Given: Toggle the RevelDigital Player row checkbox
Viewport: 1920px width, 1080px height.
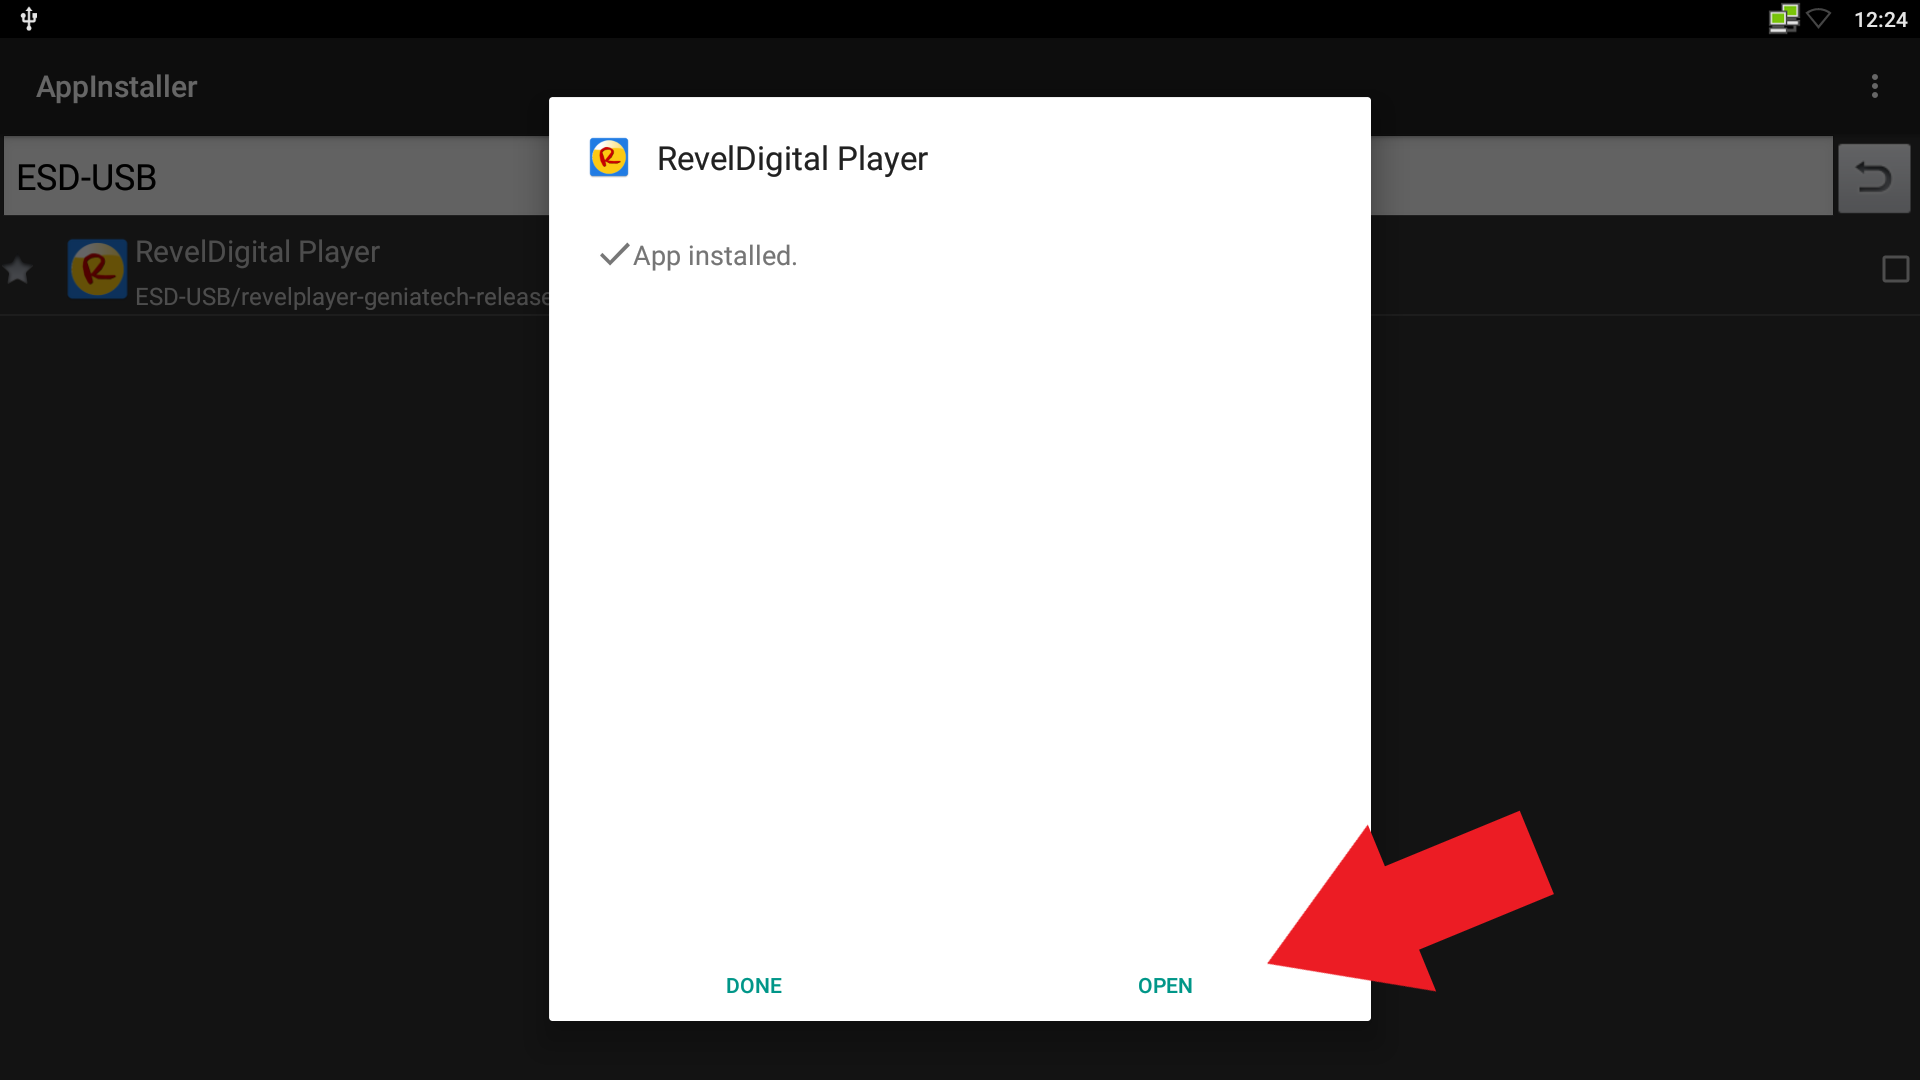Looking at the screenshot, I should tap(1896, 269).
